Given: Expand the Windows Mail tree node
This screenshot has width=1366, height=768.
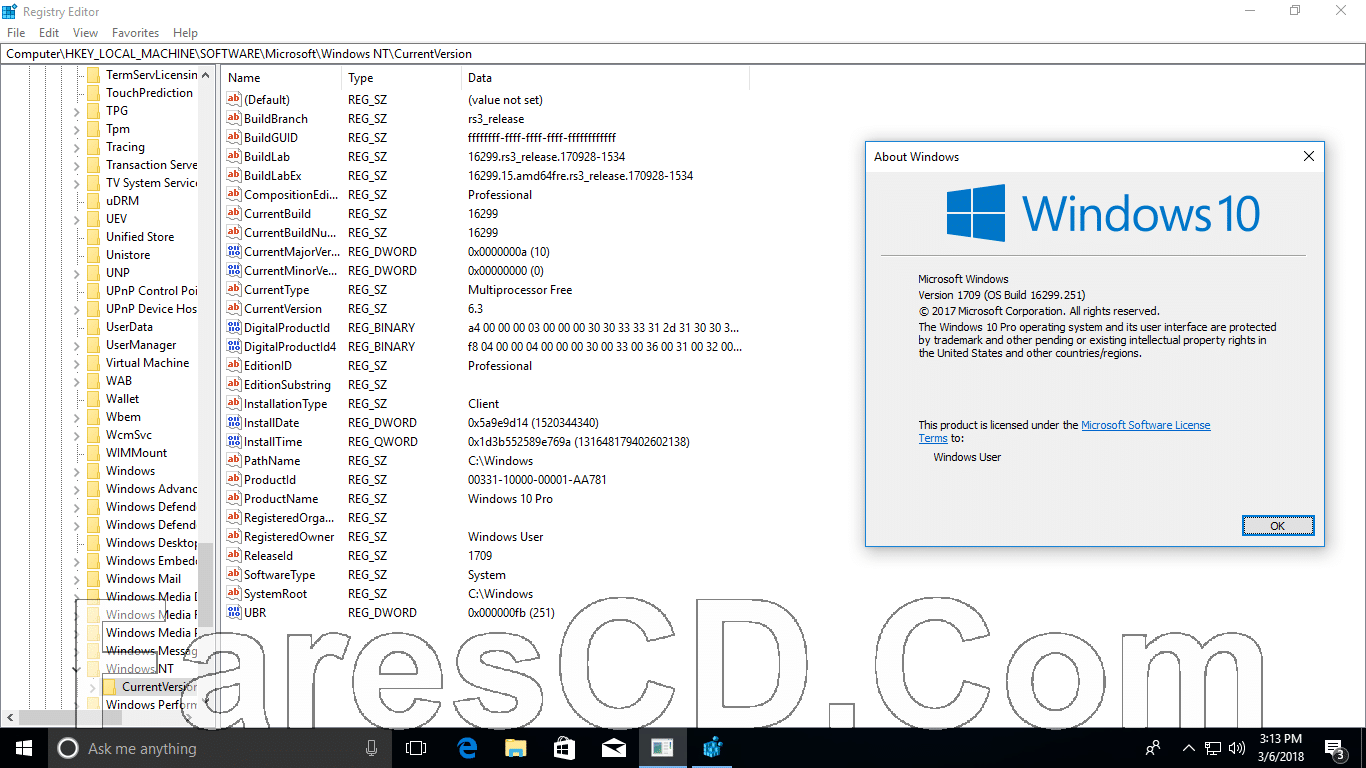Looking at the screenshot, I should tap(77, 579).
